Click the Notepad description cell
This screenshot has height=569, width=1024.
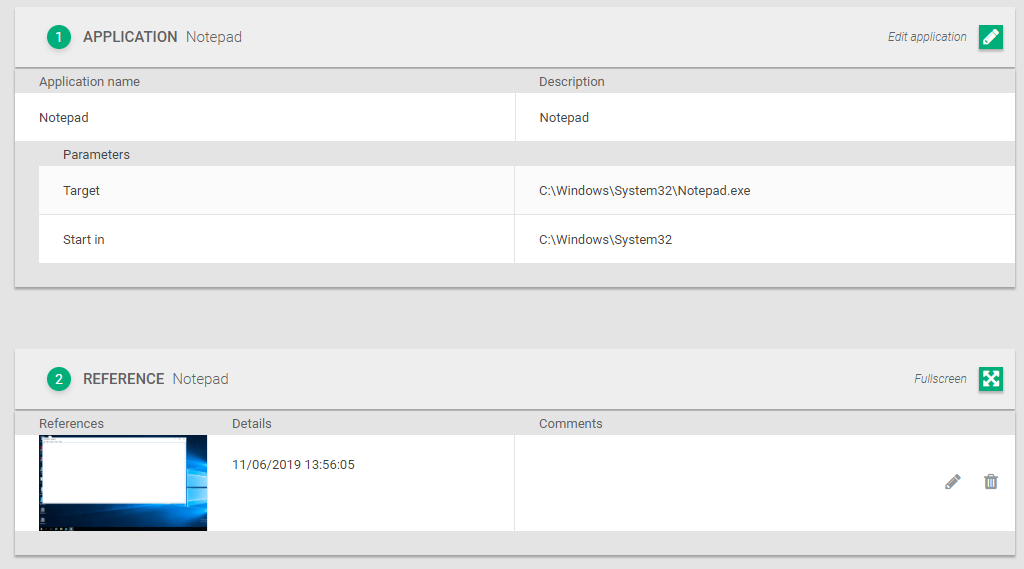(x=765, y=118)
